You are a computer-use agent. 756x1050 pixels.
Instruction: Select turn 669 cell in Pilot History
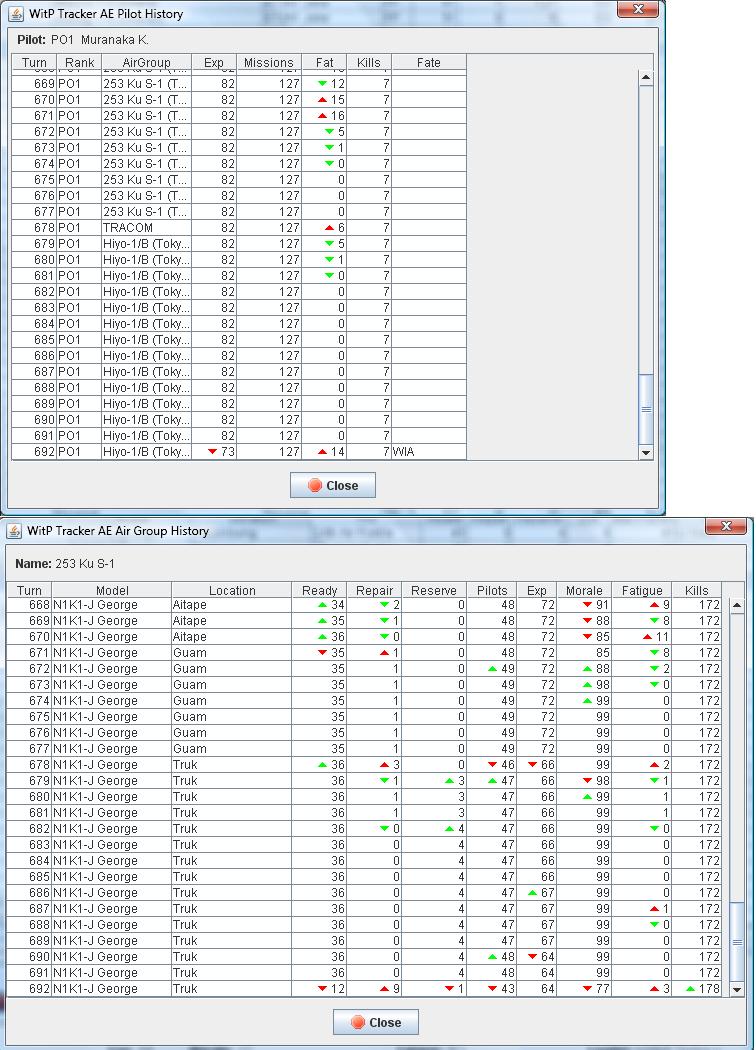(34, 84)
